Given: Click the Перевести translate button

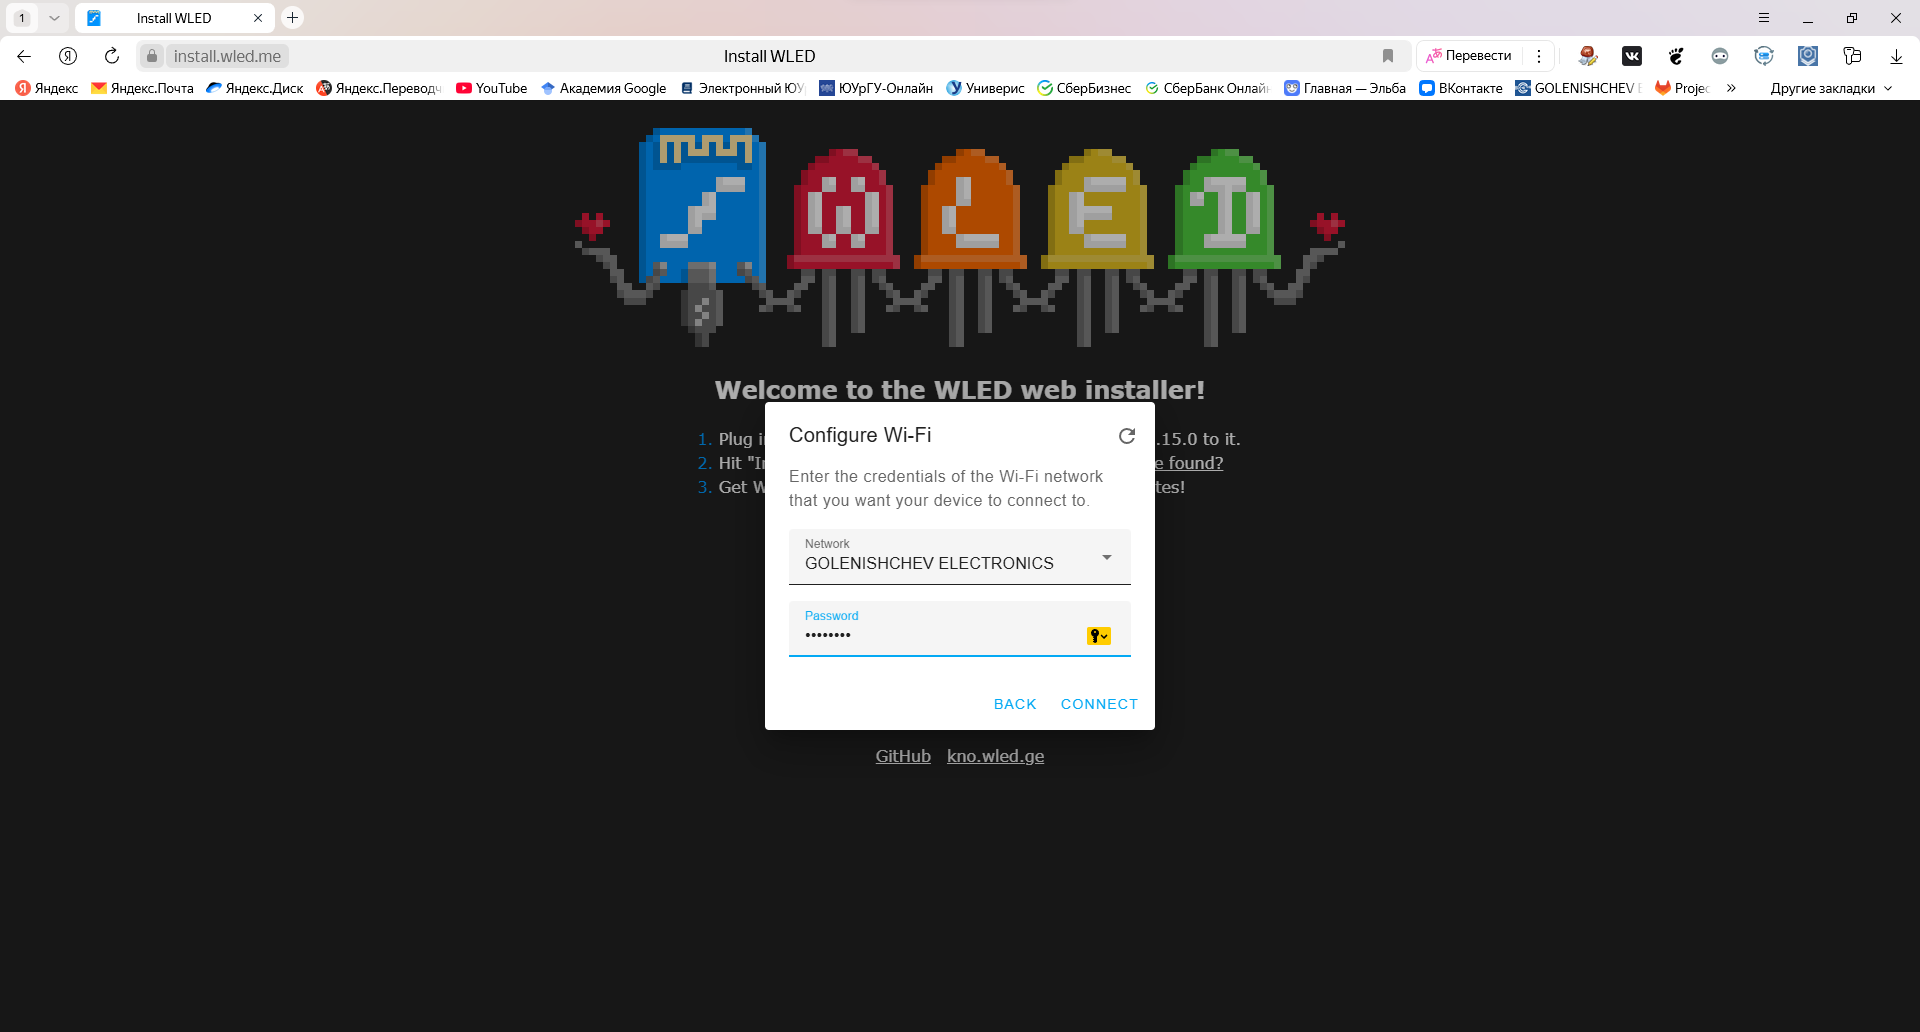Looking at the screenshot, I should pyautogui.click(x=1469, y=56).
